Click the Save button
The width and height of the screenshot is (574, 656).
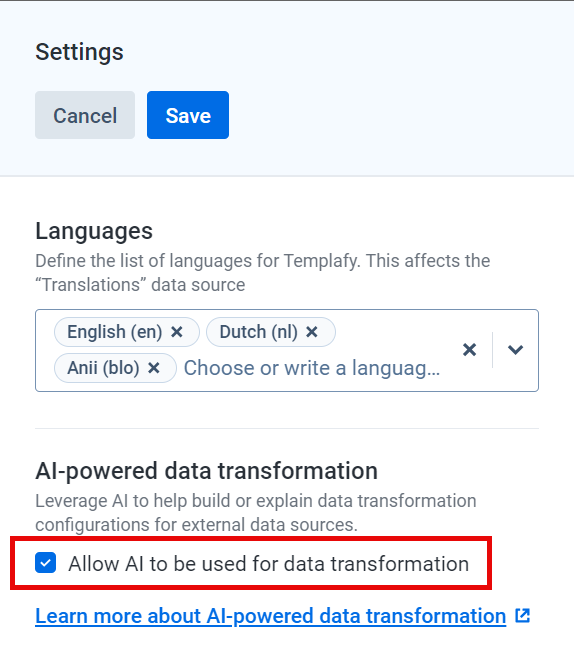point(188,115)
